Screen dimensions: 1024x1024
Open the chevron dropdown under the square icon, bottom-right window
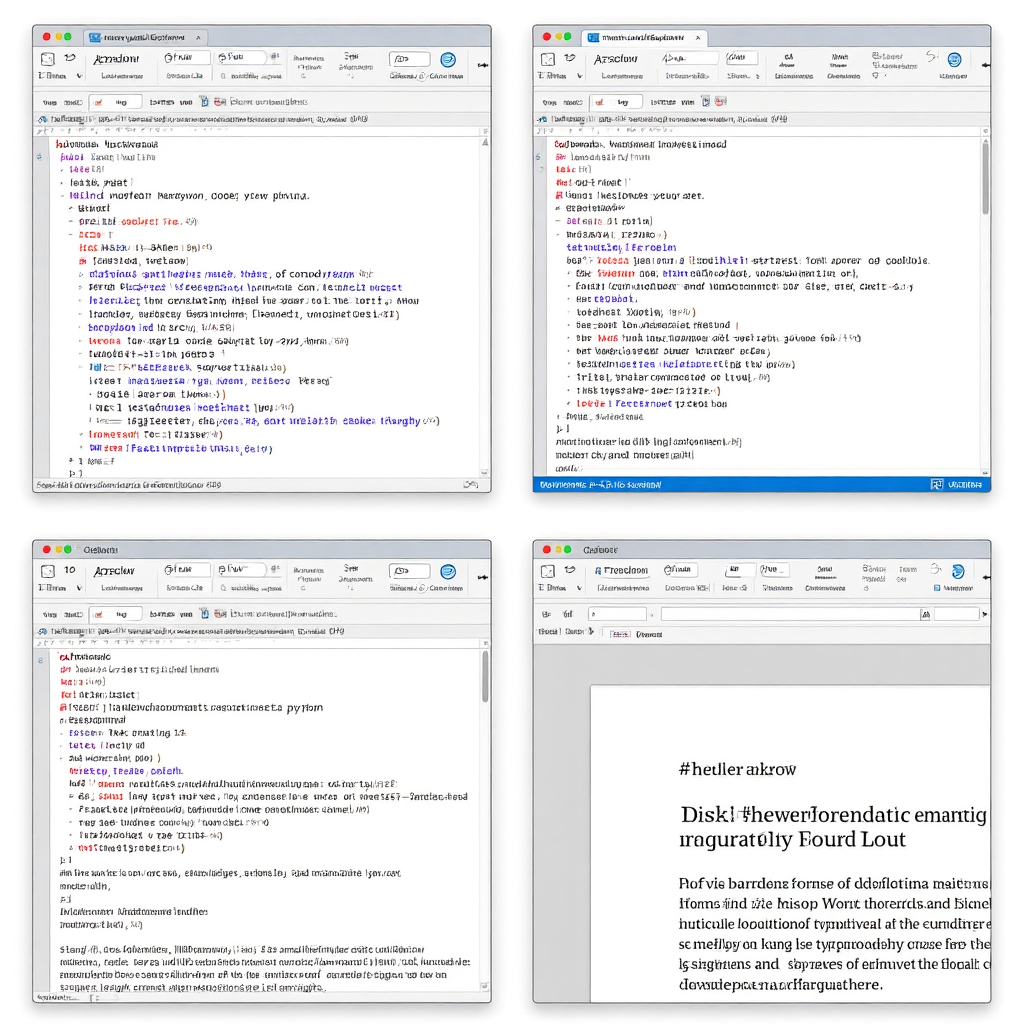pyautogui.click(x=579, y=588)
